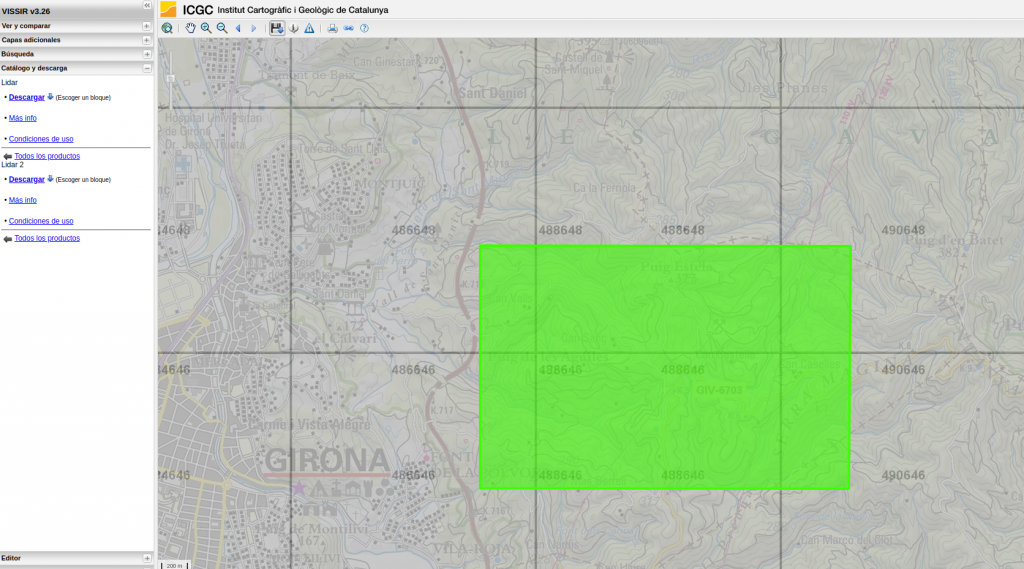
Task: Click back arrow icon under Lidar 2 section
Action: 8,239
